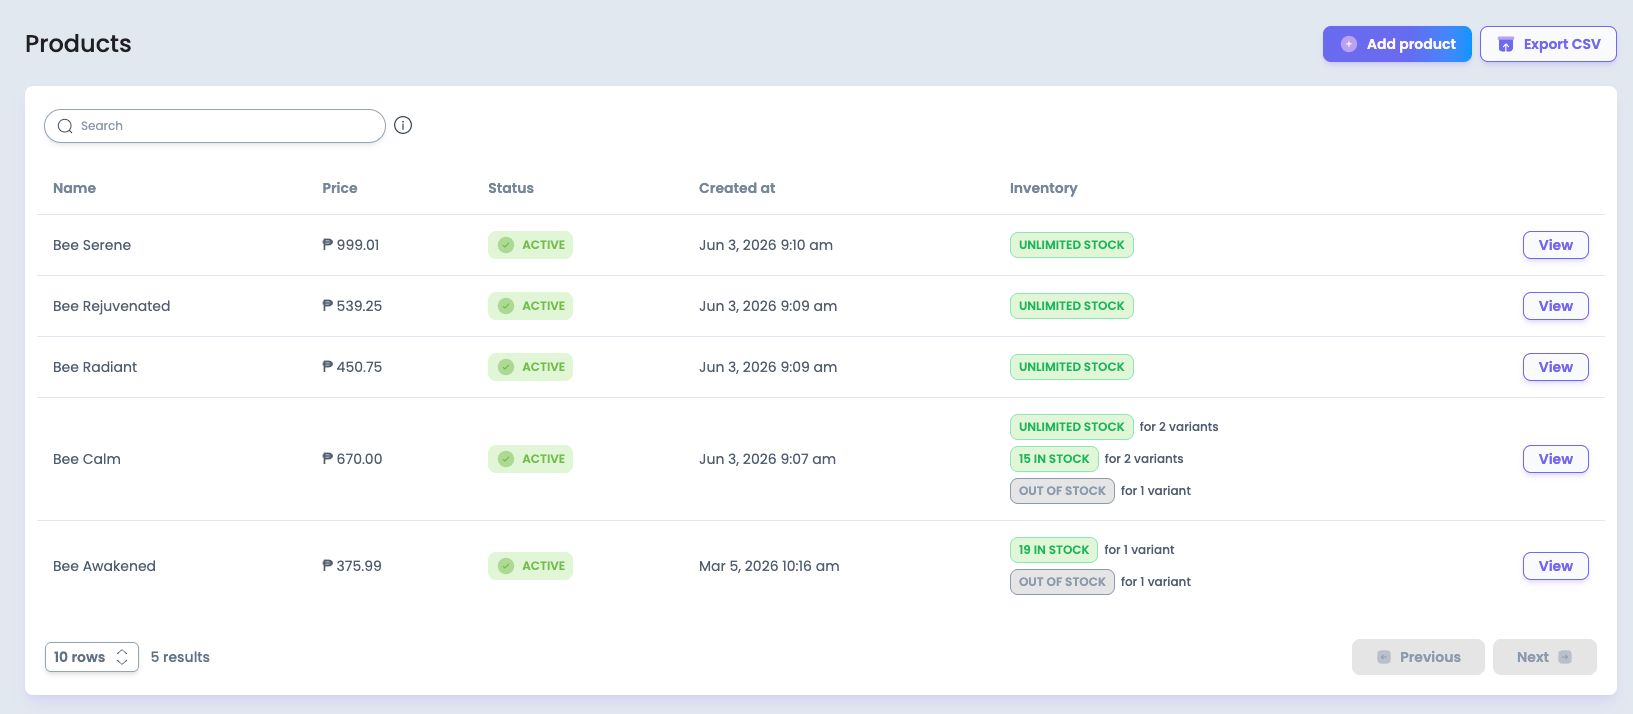Click the ₱ 539.25 price
The image size is (1633, 714).
pos(352,306)
